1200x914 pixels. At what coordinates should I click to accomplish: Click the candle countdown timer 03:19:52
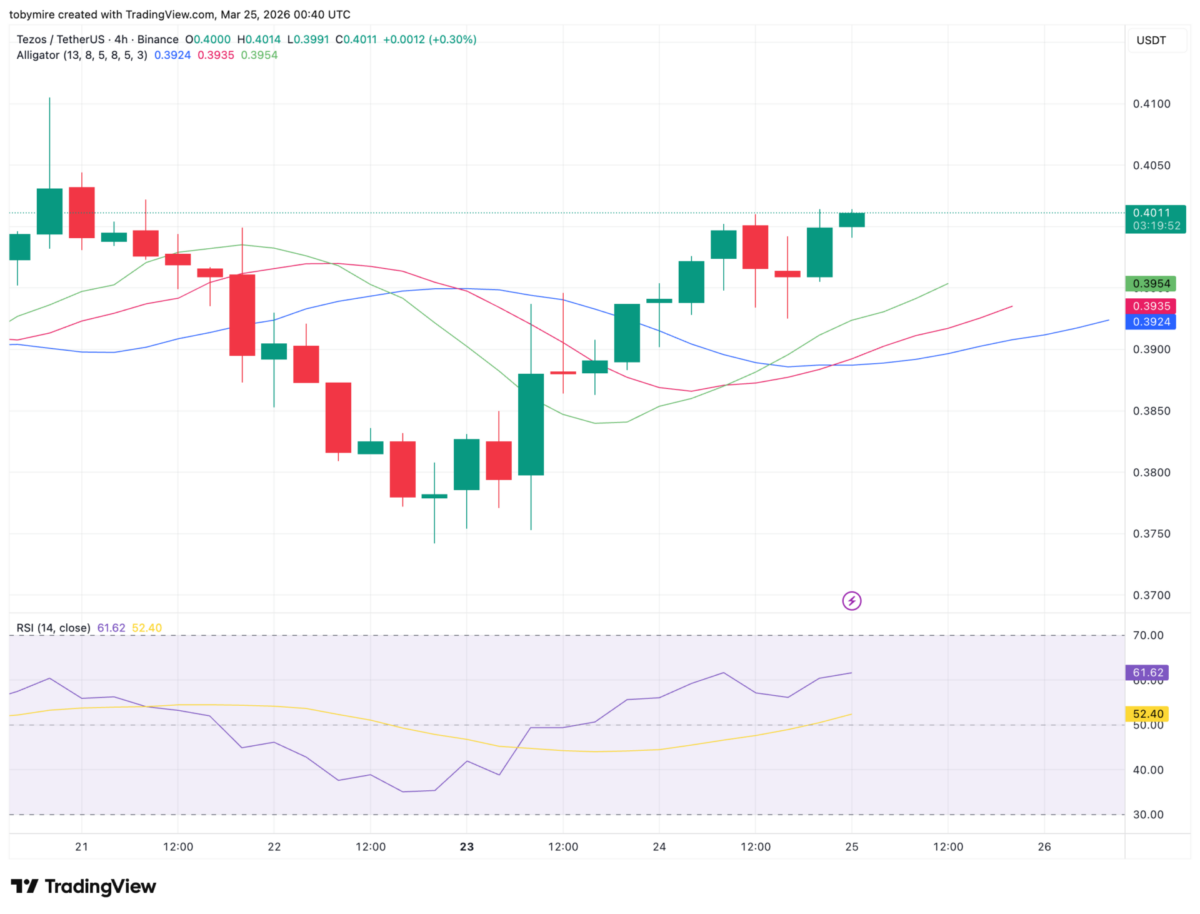click(1156, 226)
